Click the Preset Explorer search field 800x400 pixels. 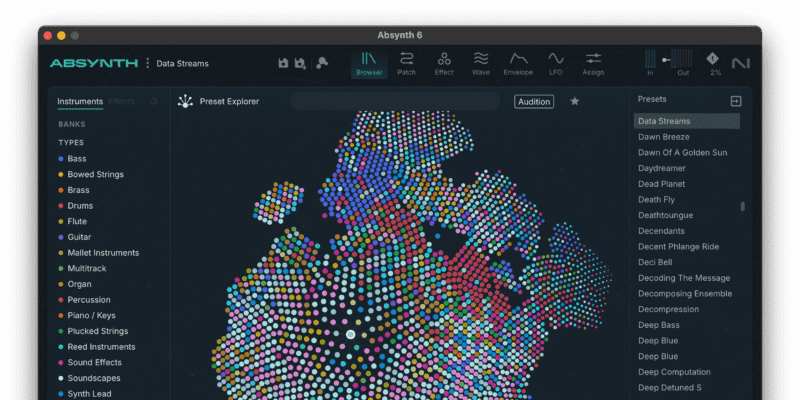[395, 101]
